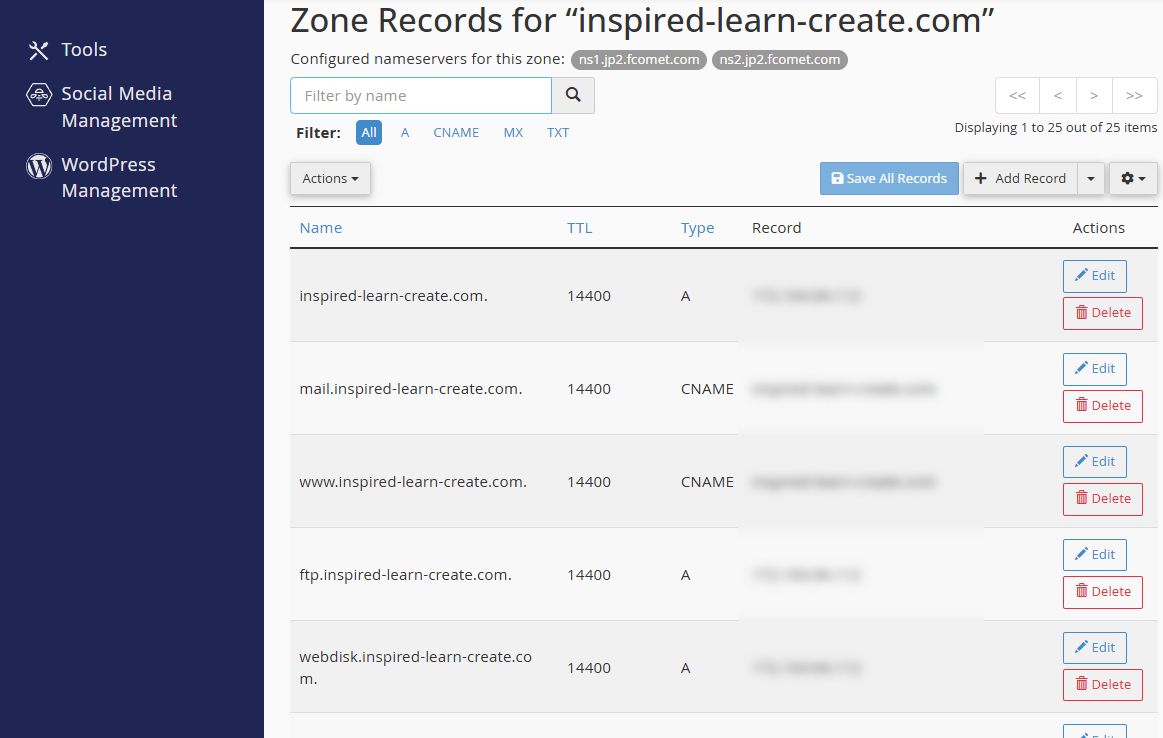This screenshot has height=738, width=1163.
Task: Expand the Add Record arrow dropdown
Action: coord(1090,179)
